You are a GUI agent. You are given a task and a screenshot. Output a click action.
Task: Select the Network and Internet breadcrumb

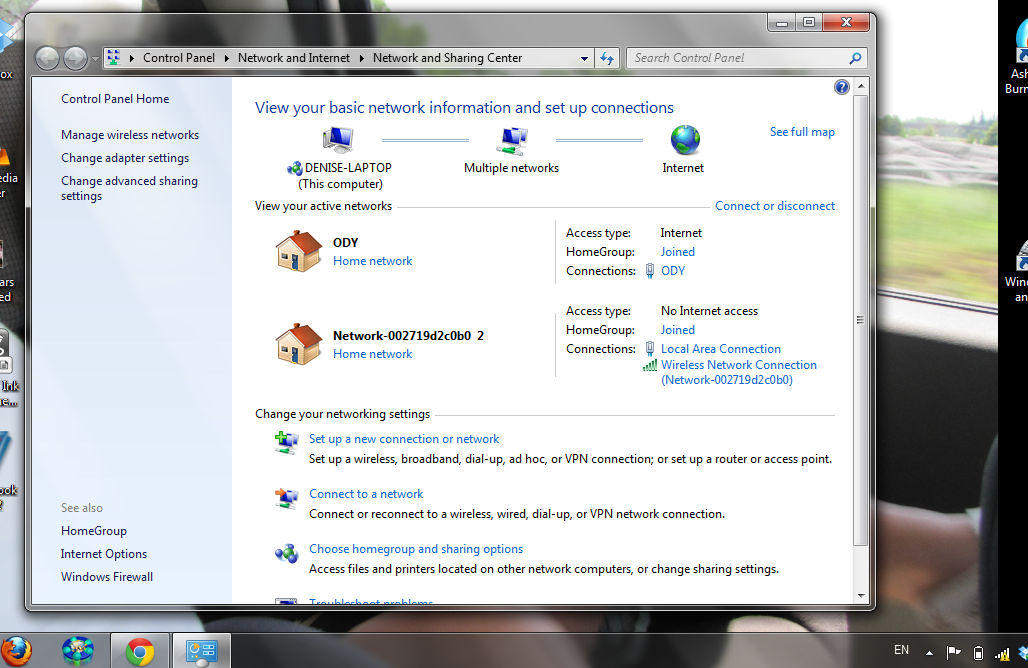click(x=294, y=58)
